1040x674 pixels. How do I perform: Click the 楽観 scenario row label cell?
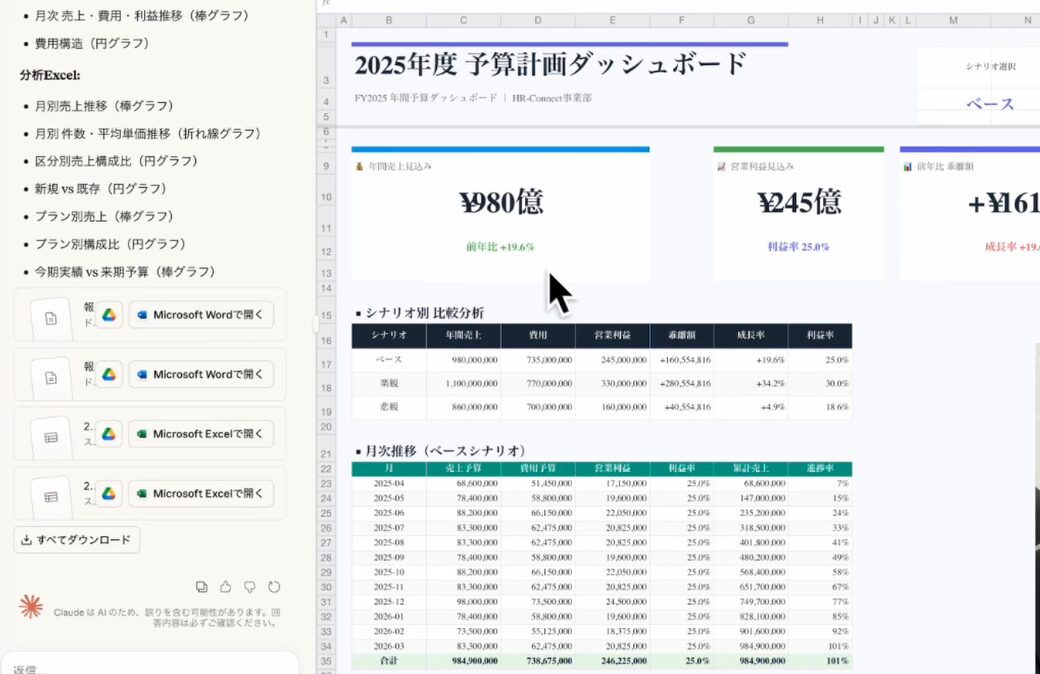pos(388,382)
